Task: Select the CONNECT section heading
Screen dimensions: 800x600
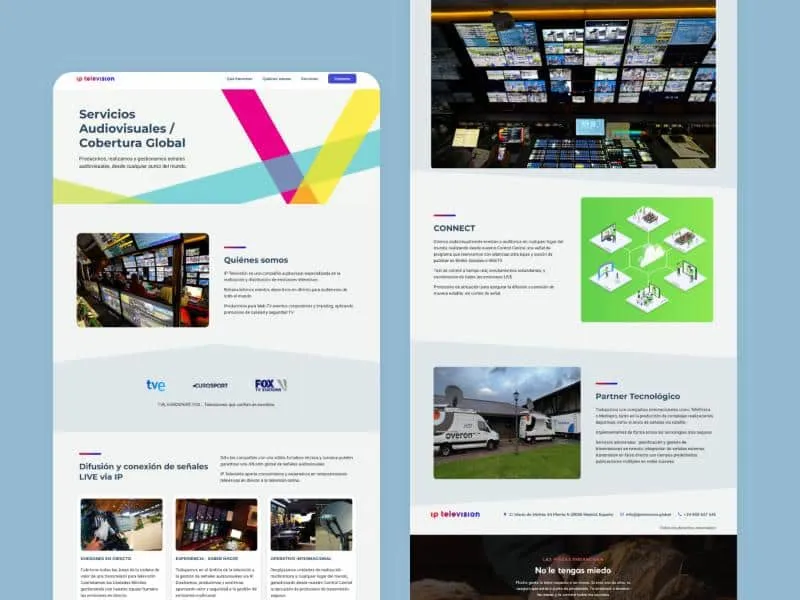Action: [454, 228]
